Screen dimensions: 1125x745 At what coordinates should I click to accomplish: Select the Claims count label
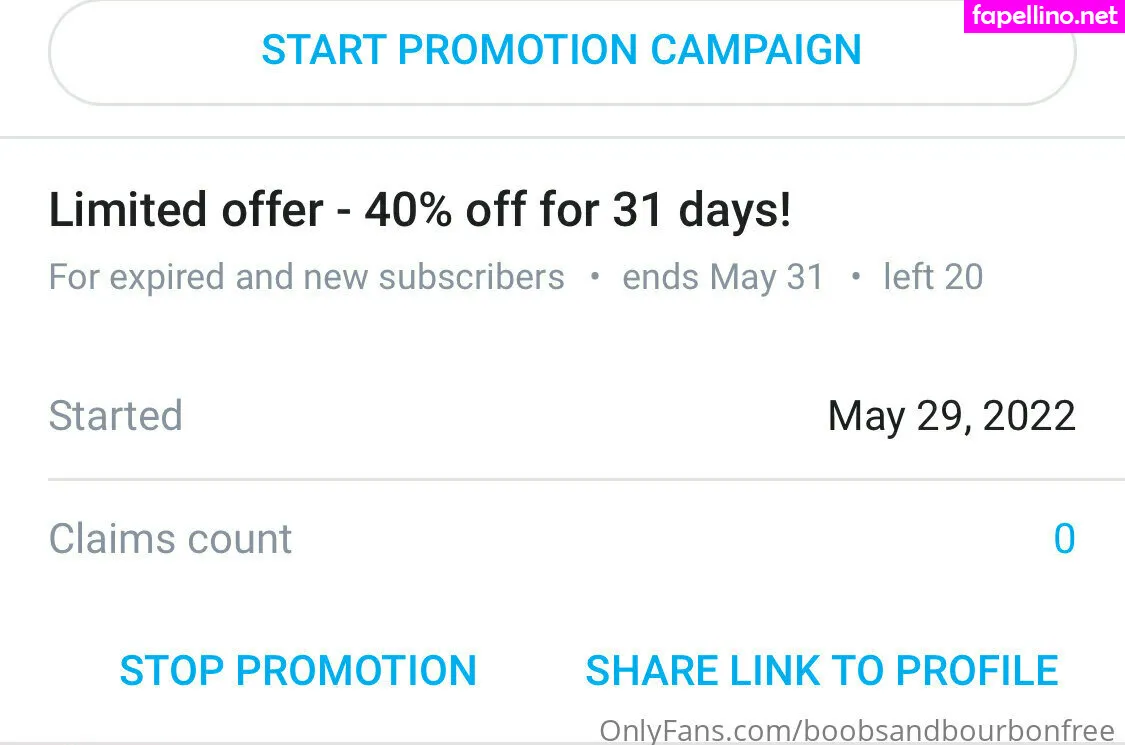[170, 538]
